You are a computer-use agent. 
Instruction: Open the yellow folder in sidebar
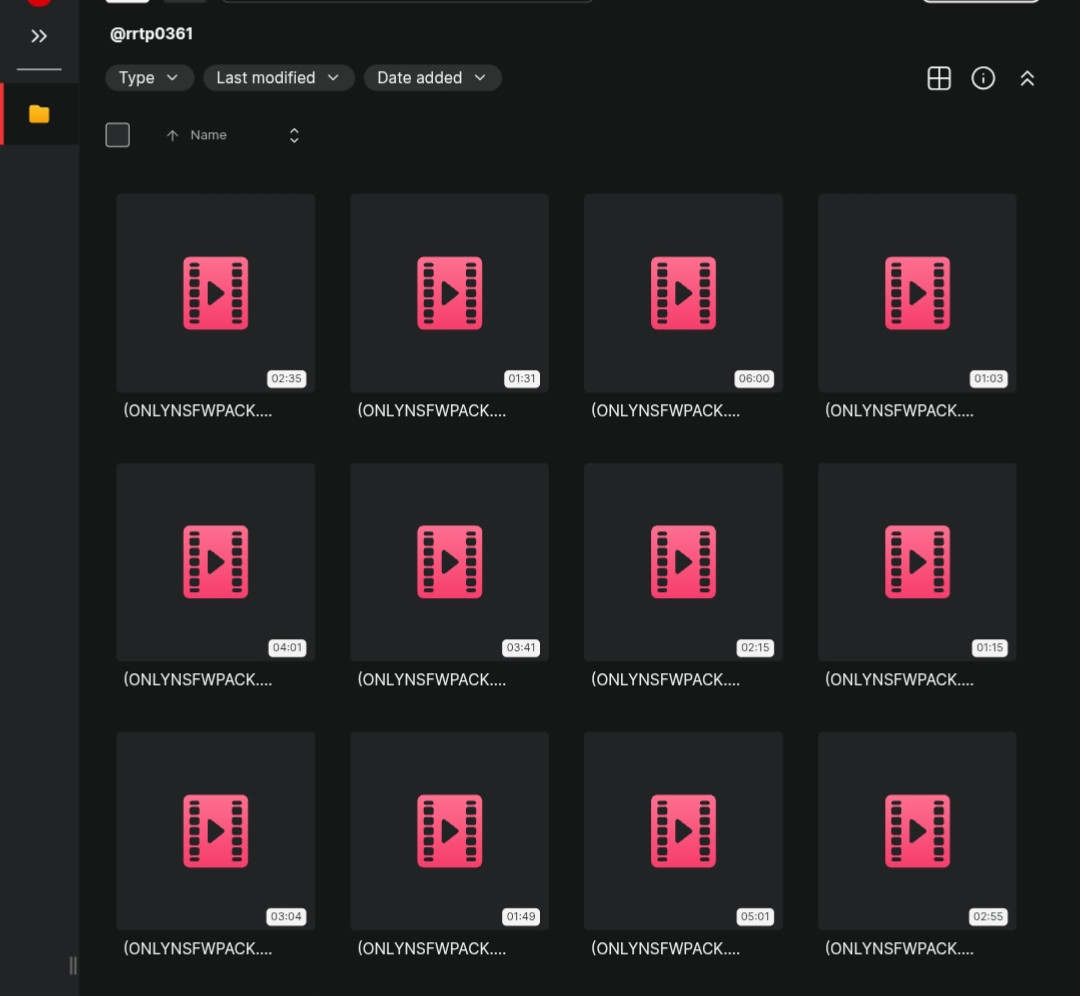[39, 114]
